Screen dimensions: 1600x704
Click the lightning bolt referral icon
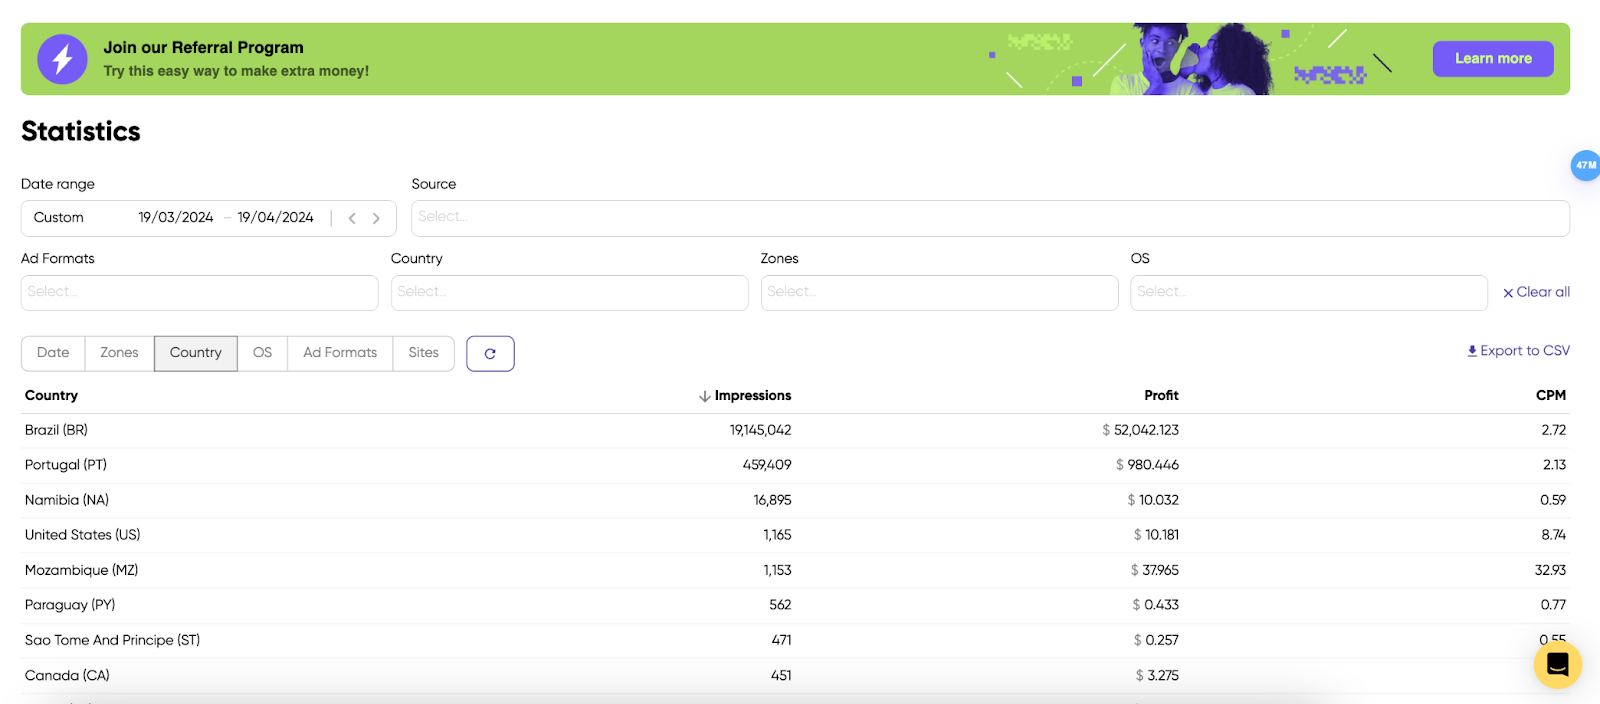tap(62, 60)
